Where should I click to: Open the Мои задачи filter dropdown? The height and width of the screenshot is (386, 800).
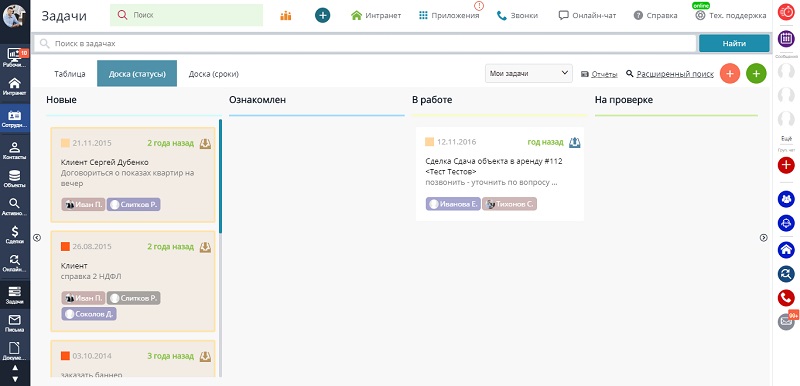[529, 73]
